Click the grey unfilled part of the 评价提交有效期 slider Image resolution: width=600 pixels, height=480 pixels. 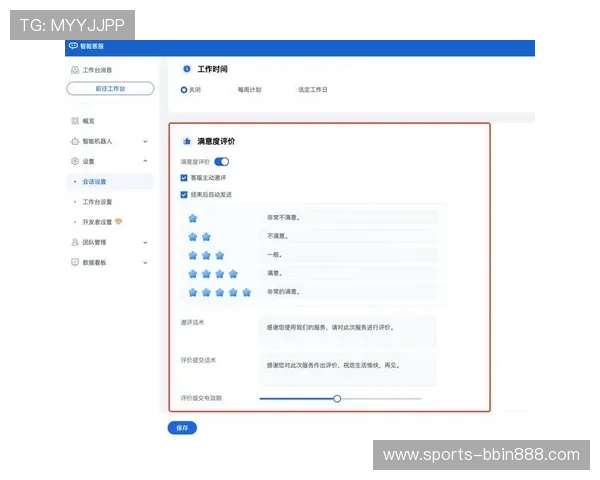click(x=381, y=398)
